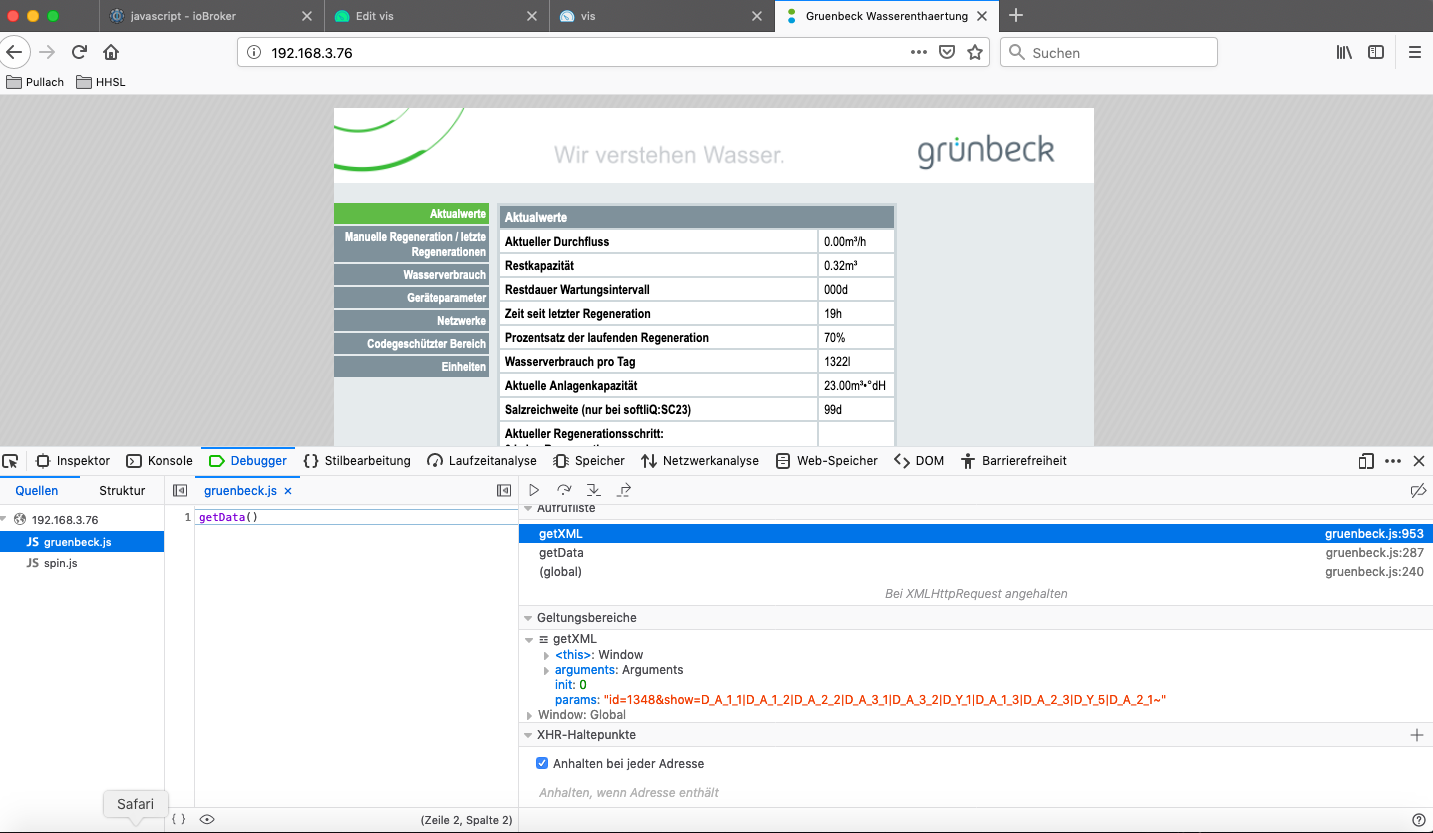
Task: Open the Netzwerkanalyse tab
Action: tap(700, 461)
